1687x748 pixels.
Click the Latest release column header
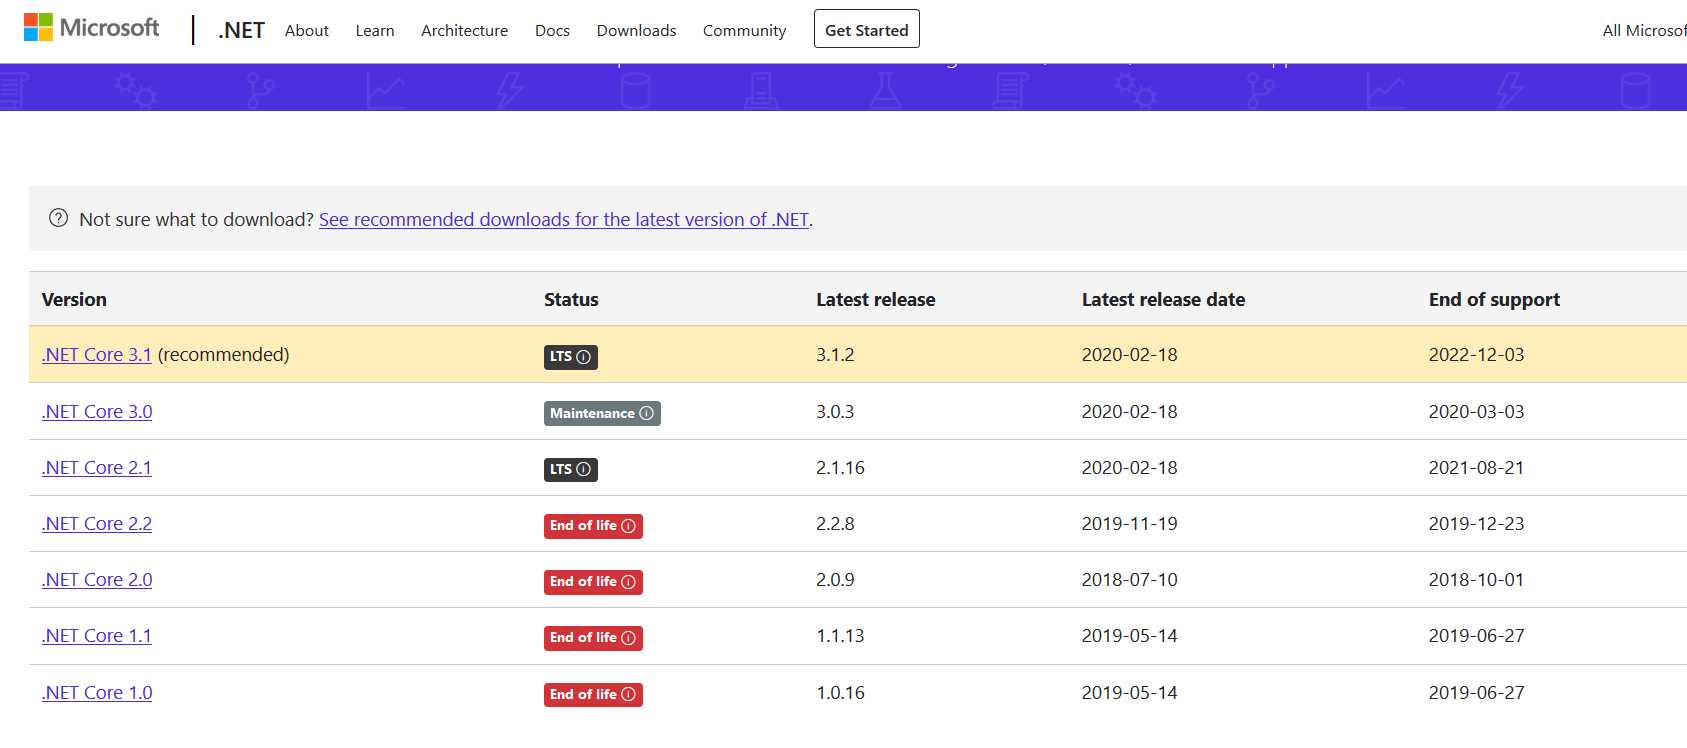pyautogui.click(x=876, y=299)
